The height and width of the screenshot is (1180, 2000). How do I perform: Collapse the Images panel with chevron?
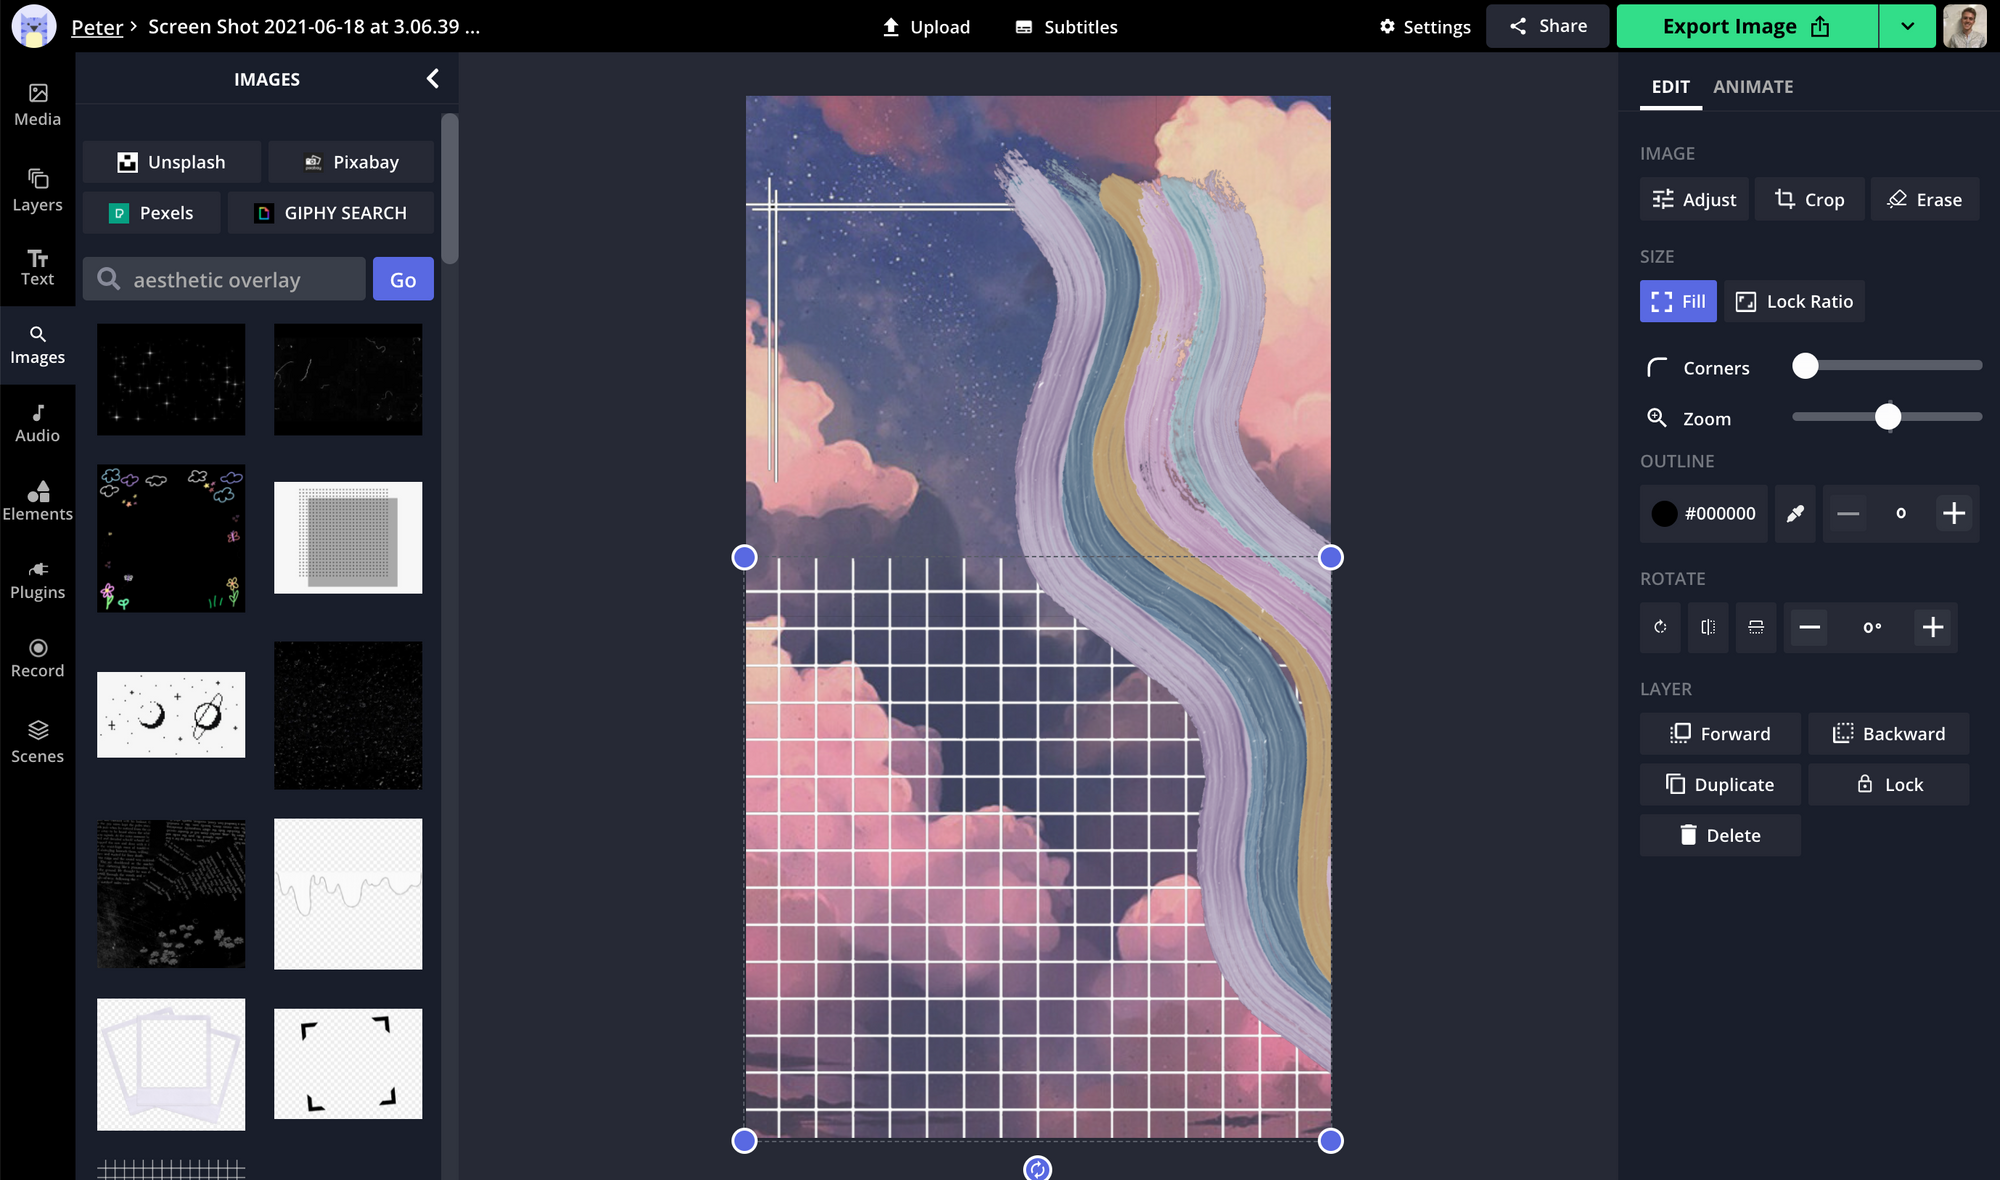432,78
